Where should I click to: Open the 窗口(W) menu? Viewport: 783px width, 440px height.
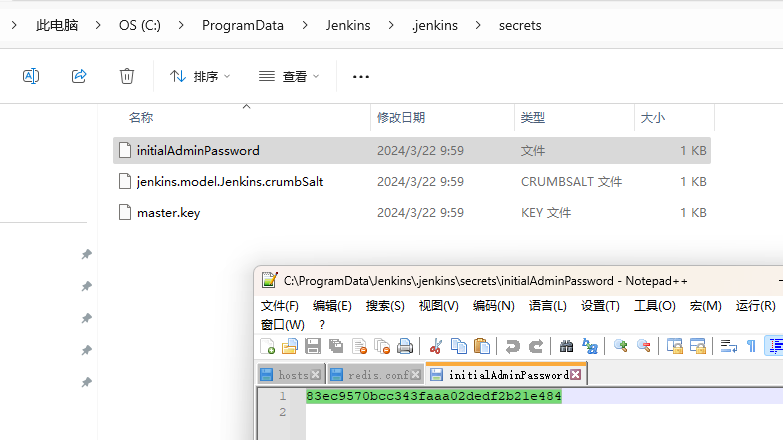point(283,325)
